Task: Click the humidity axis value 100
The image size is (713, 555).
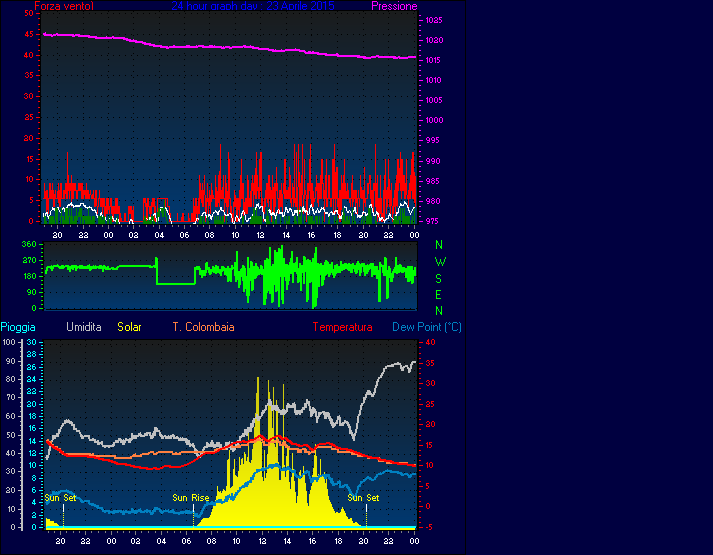Action: click(9, 342)
